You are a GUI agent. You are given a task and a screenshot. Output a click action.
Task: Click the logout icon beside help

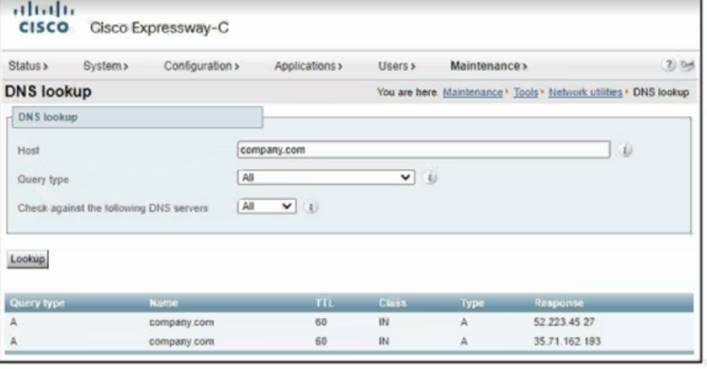click(x=687, y=65)
